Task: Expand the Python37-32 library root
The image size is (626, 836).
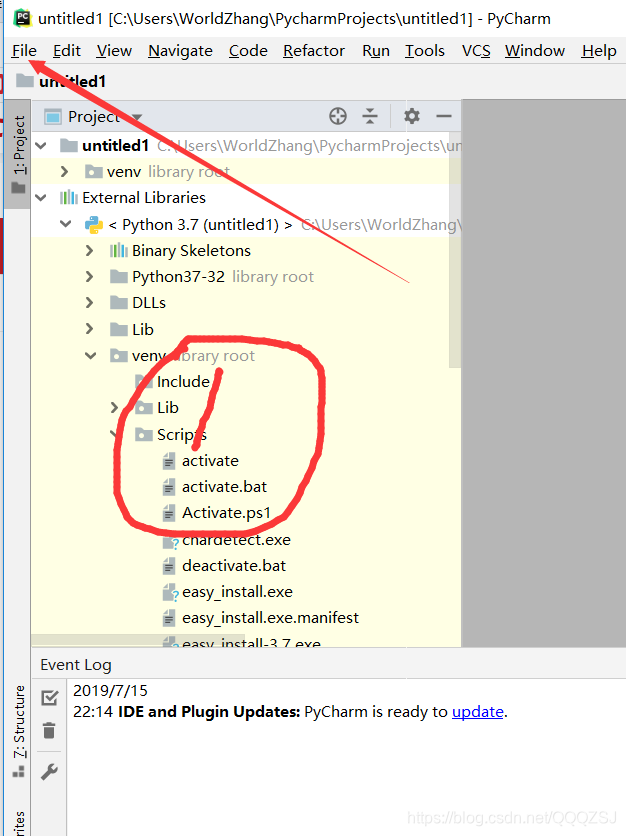Action: click(x=90, y=276)
